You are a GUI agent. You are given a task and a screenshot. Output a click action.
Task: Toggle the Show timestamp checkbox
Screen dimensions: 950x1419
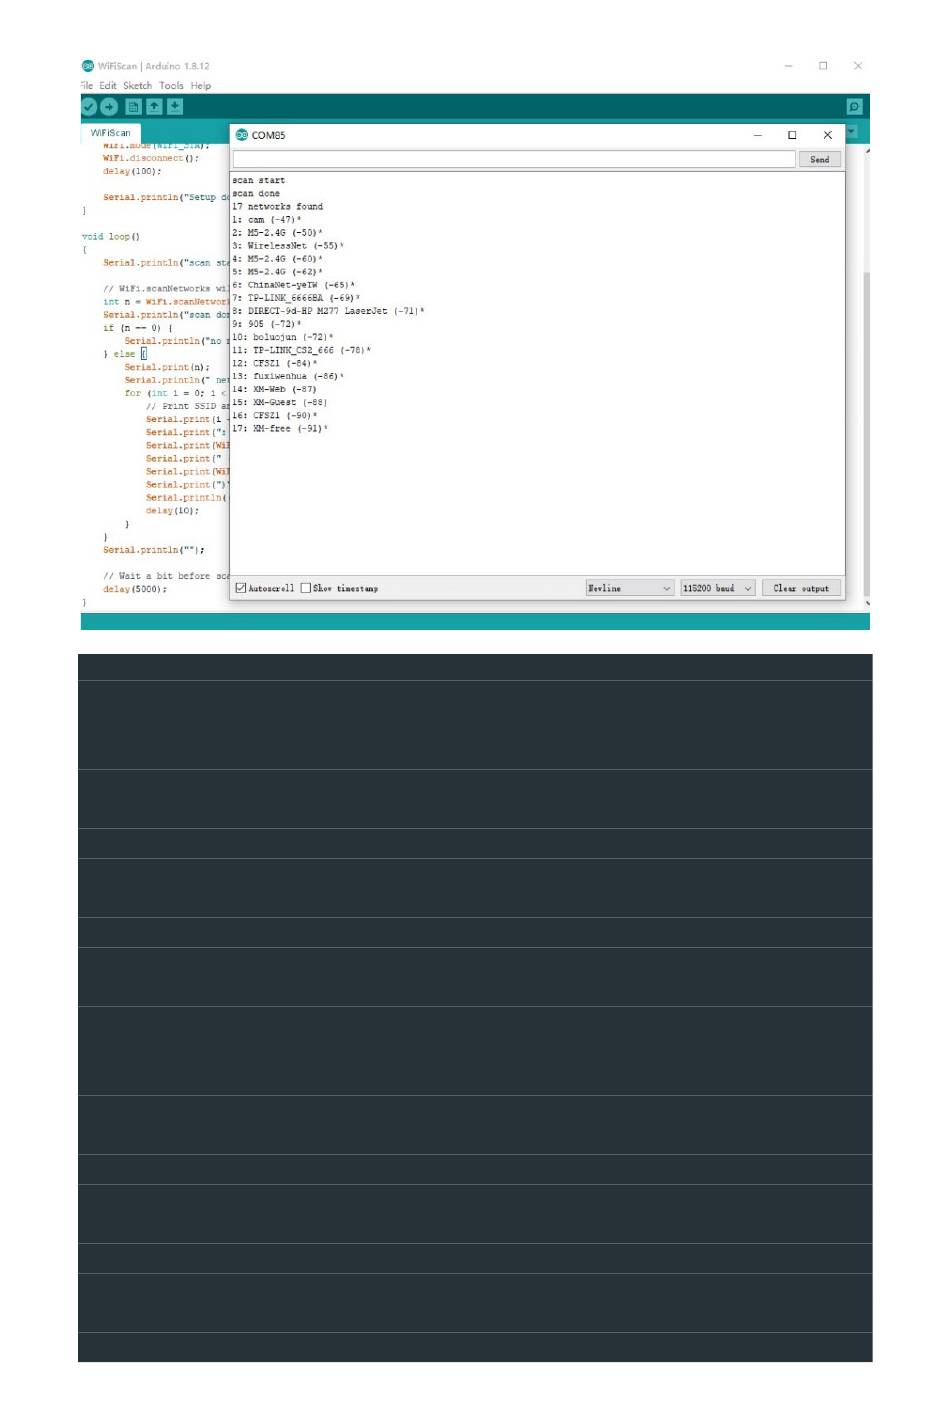306,588
